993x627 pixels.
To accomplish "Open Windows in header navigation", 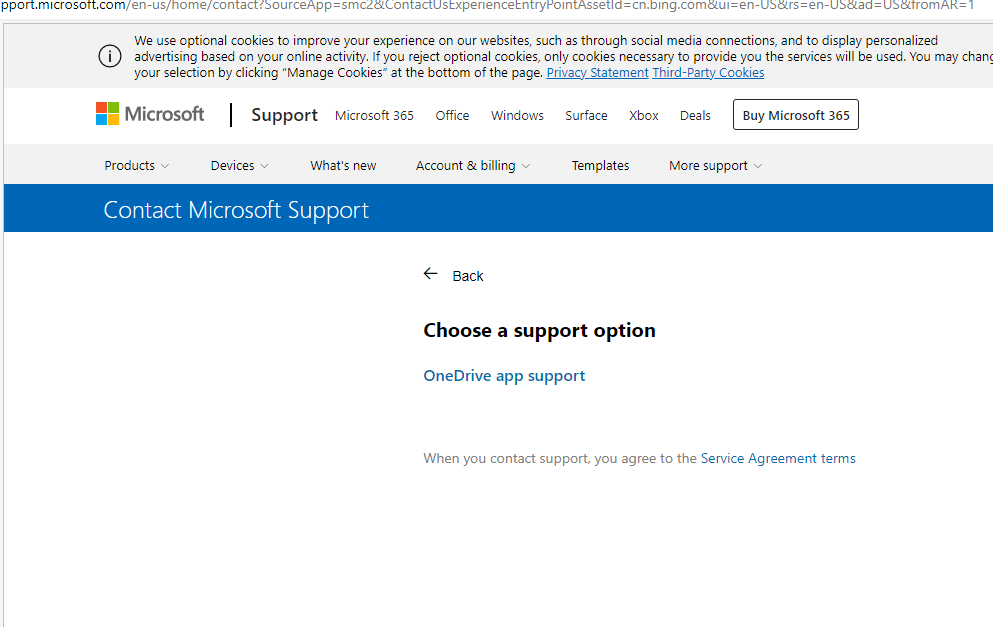I will [517, 115].
